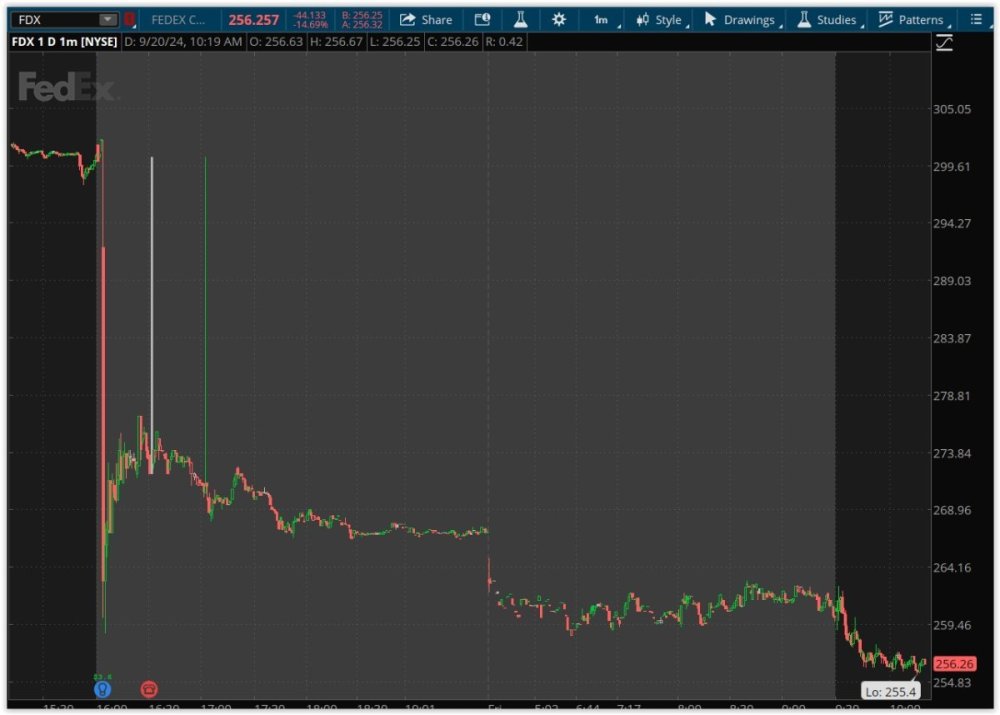Click the red phone earnings call marker
This screenshot has width=1000, height=715.
149,689
